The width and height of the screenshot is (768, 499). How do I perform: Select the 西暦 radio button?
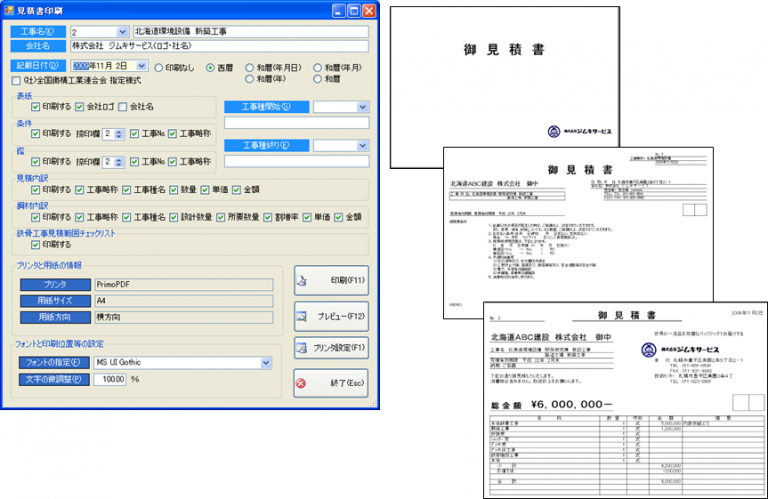point(210,68)
